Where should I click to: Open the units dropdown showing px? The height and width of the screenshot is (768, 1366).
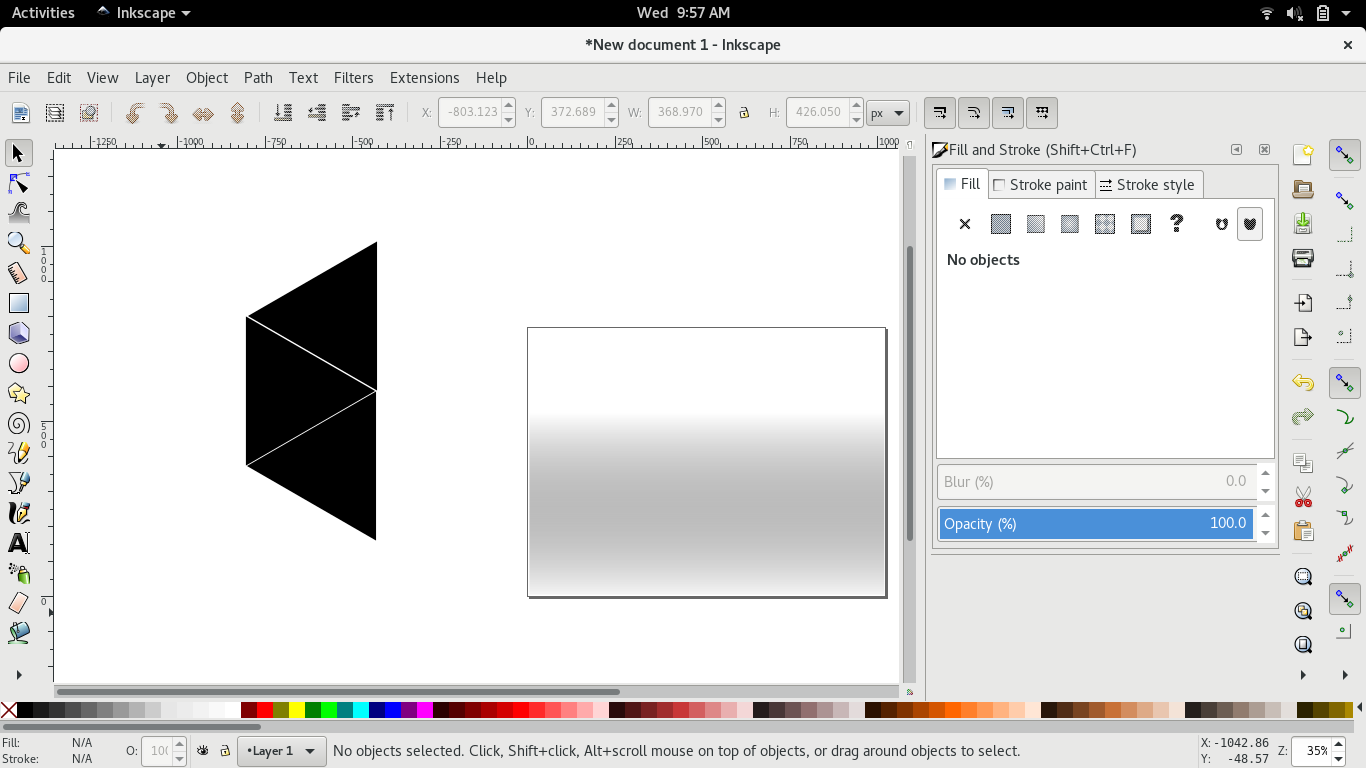[888, 112]
